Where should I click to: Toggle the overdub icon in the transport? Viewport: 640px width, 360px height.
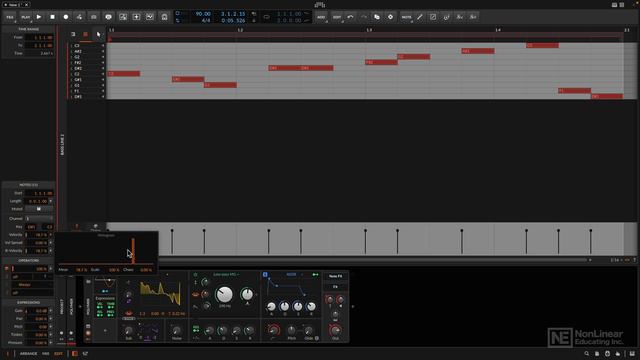tap(93, 17)
